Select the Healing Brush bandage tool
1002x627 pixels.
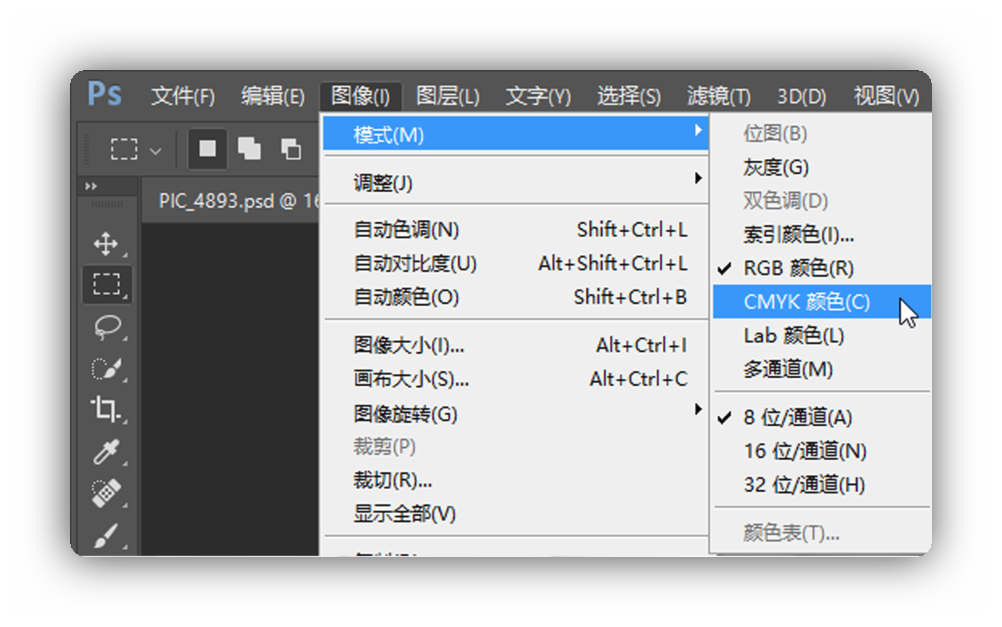click(106, 493)
